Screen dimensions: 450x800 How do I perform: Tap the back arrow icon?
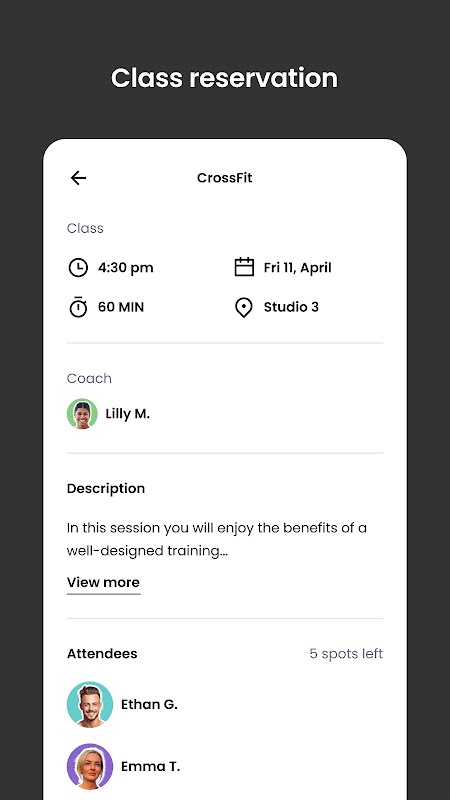pos(78,178)
